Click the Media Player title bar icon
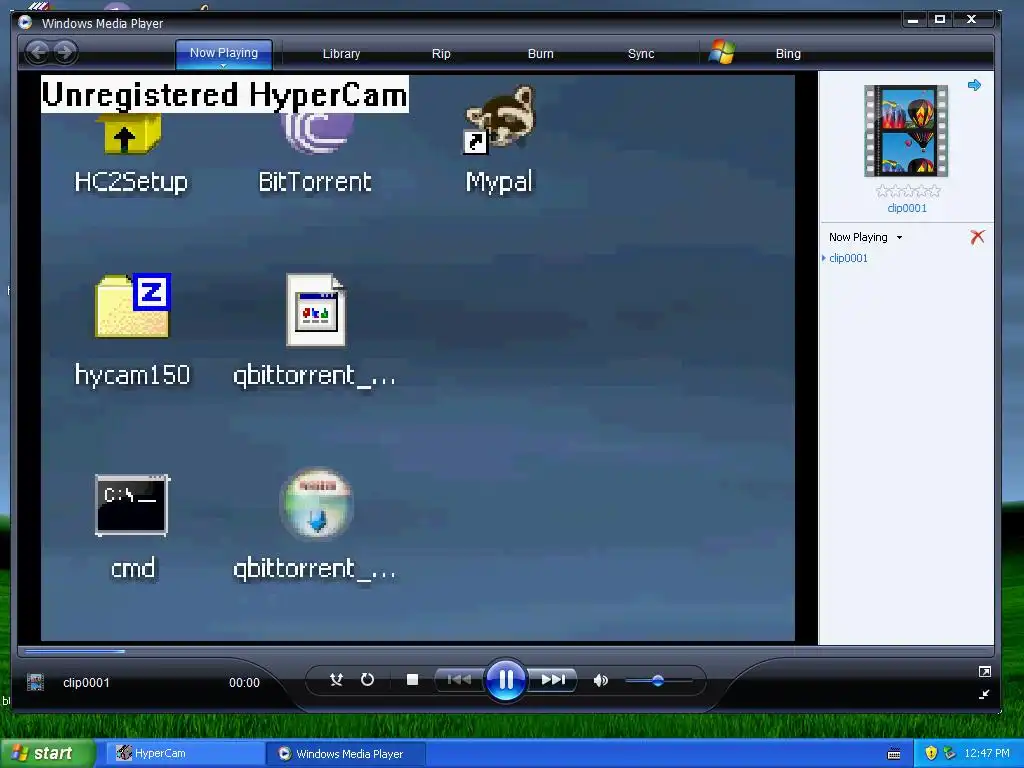 click(25, 22)
